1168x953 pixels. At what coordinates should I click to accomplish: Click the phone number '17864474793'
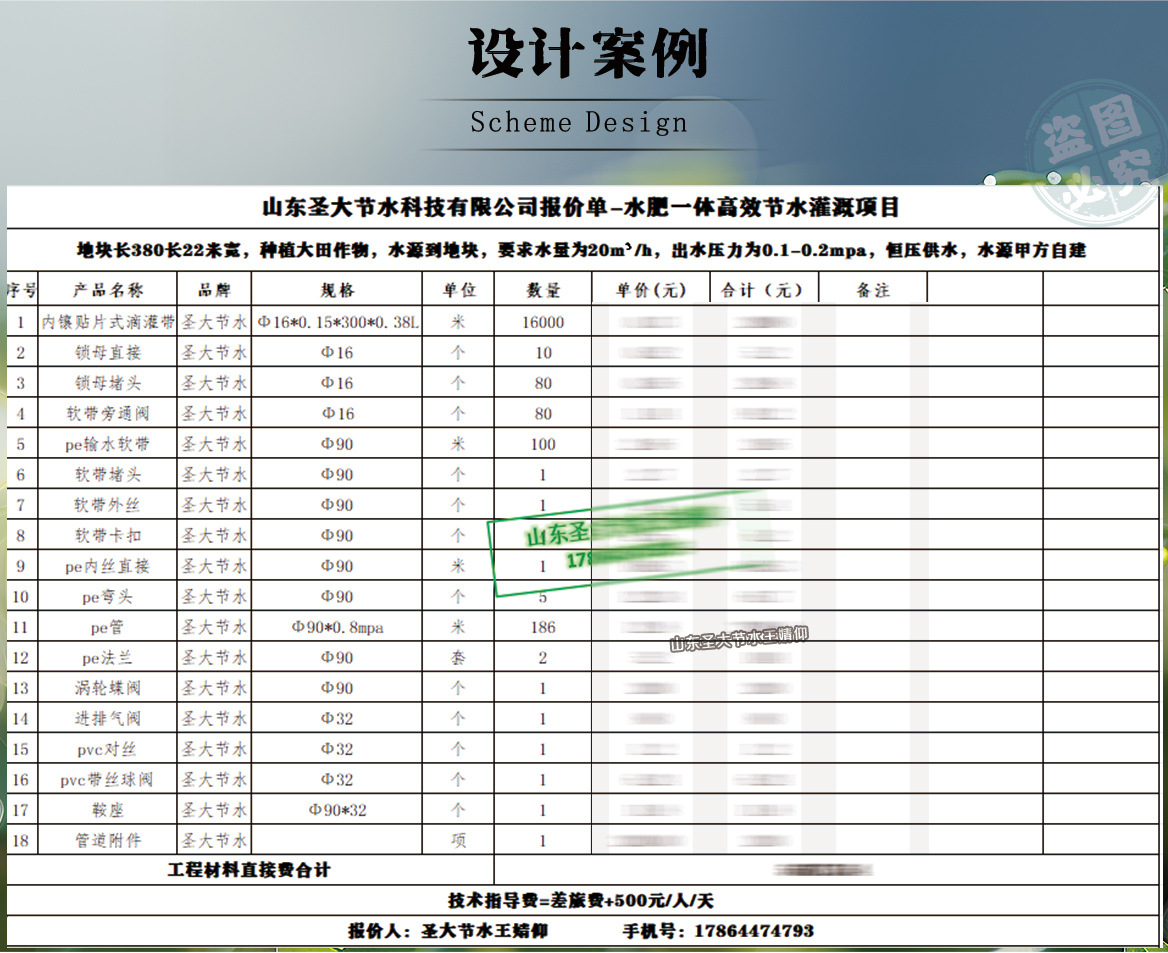754,931
